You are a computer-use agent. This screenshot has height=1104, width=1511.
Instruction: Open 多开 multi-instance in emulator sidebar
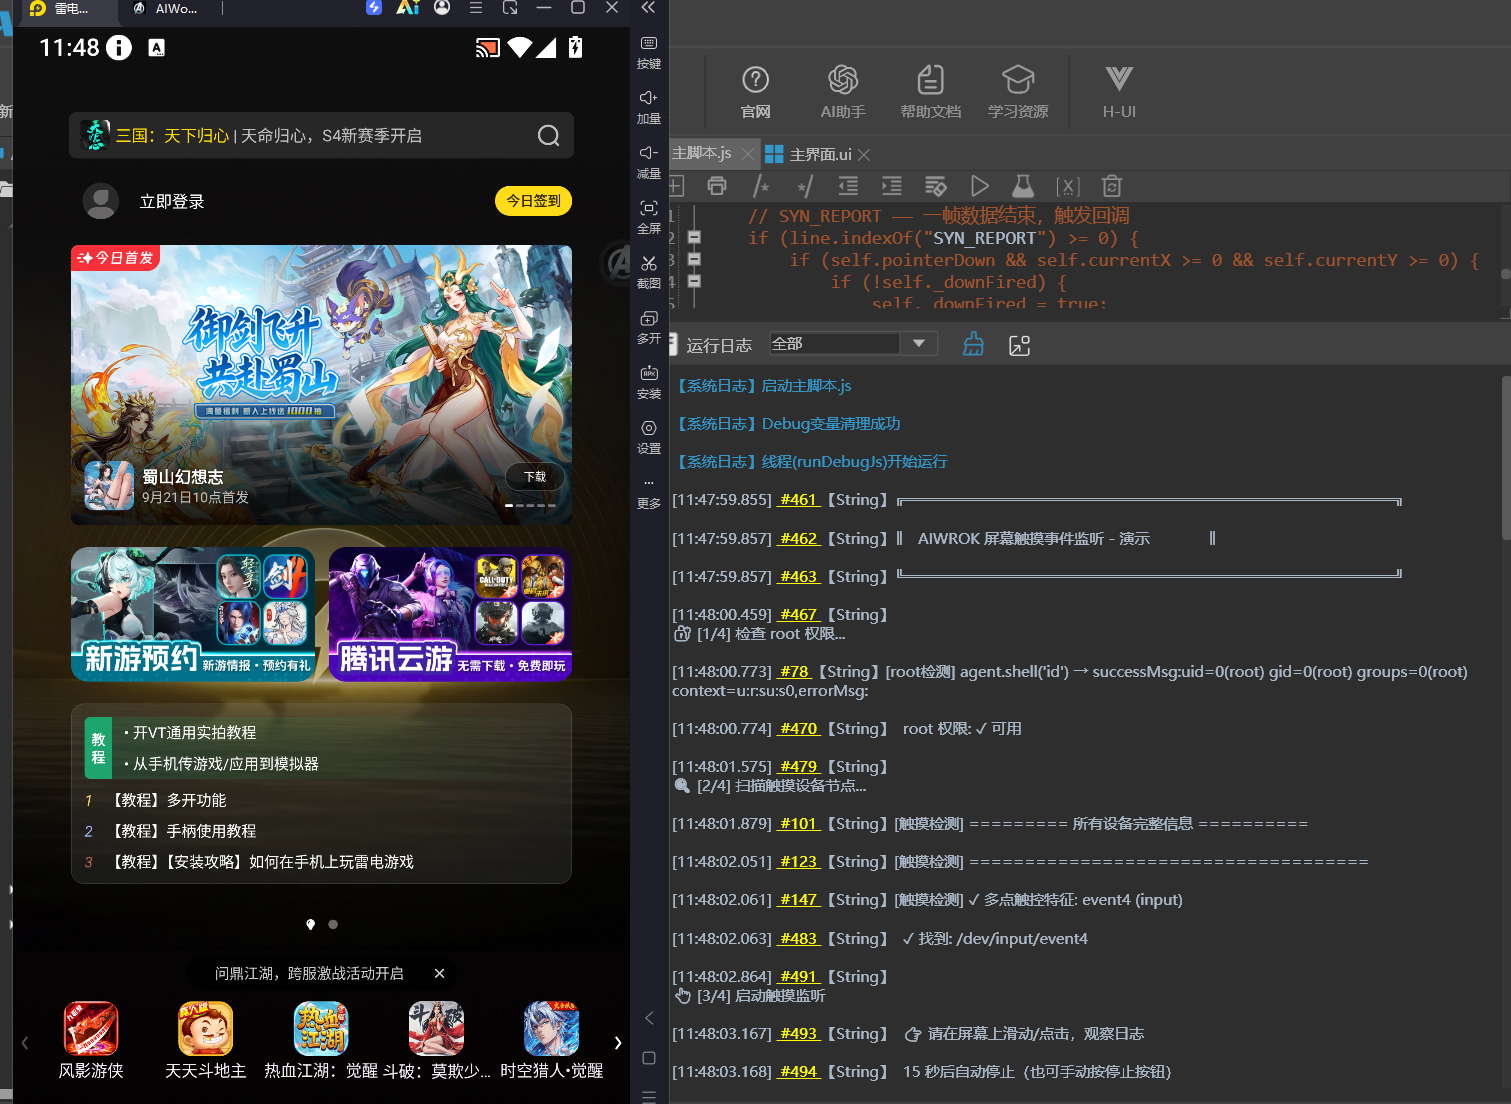[x=649, y=327]
